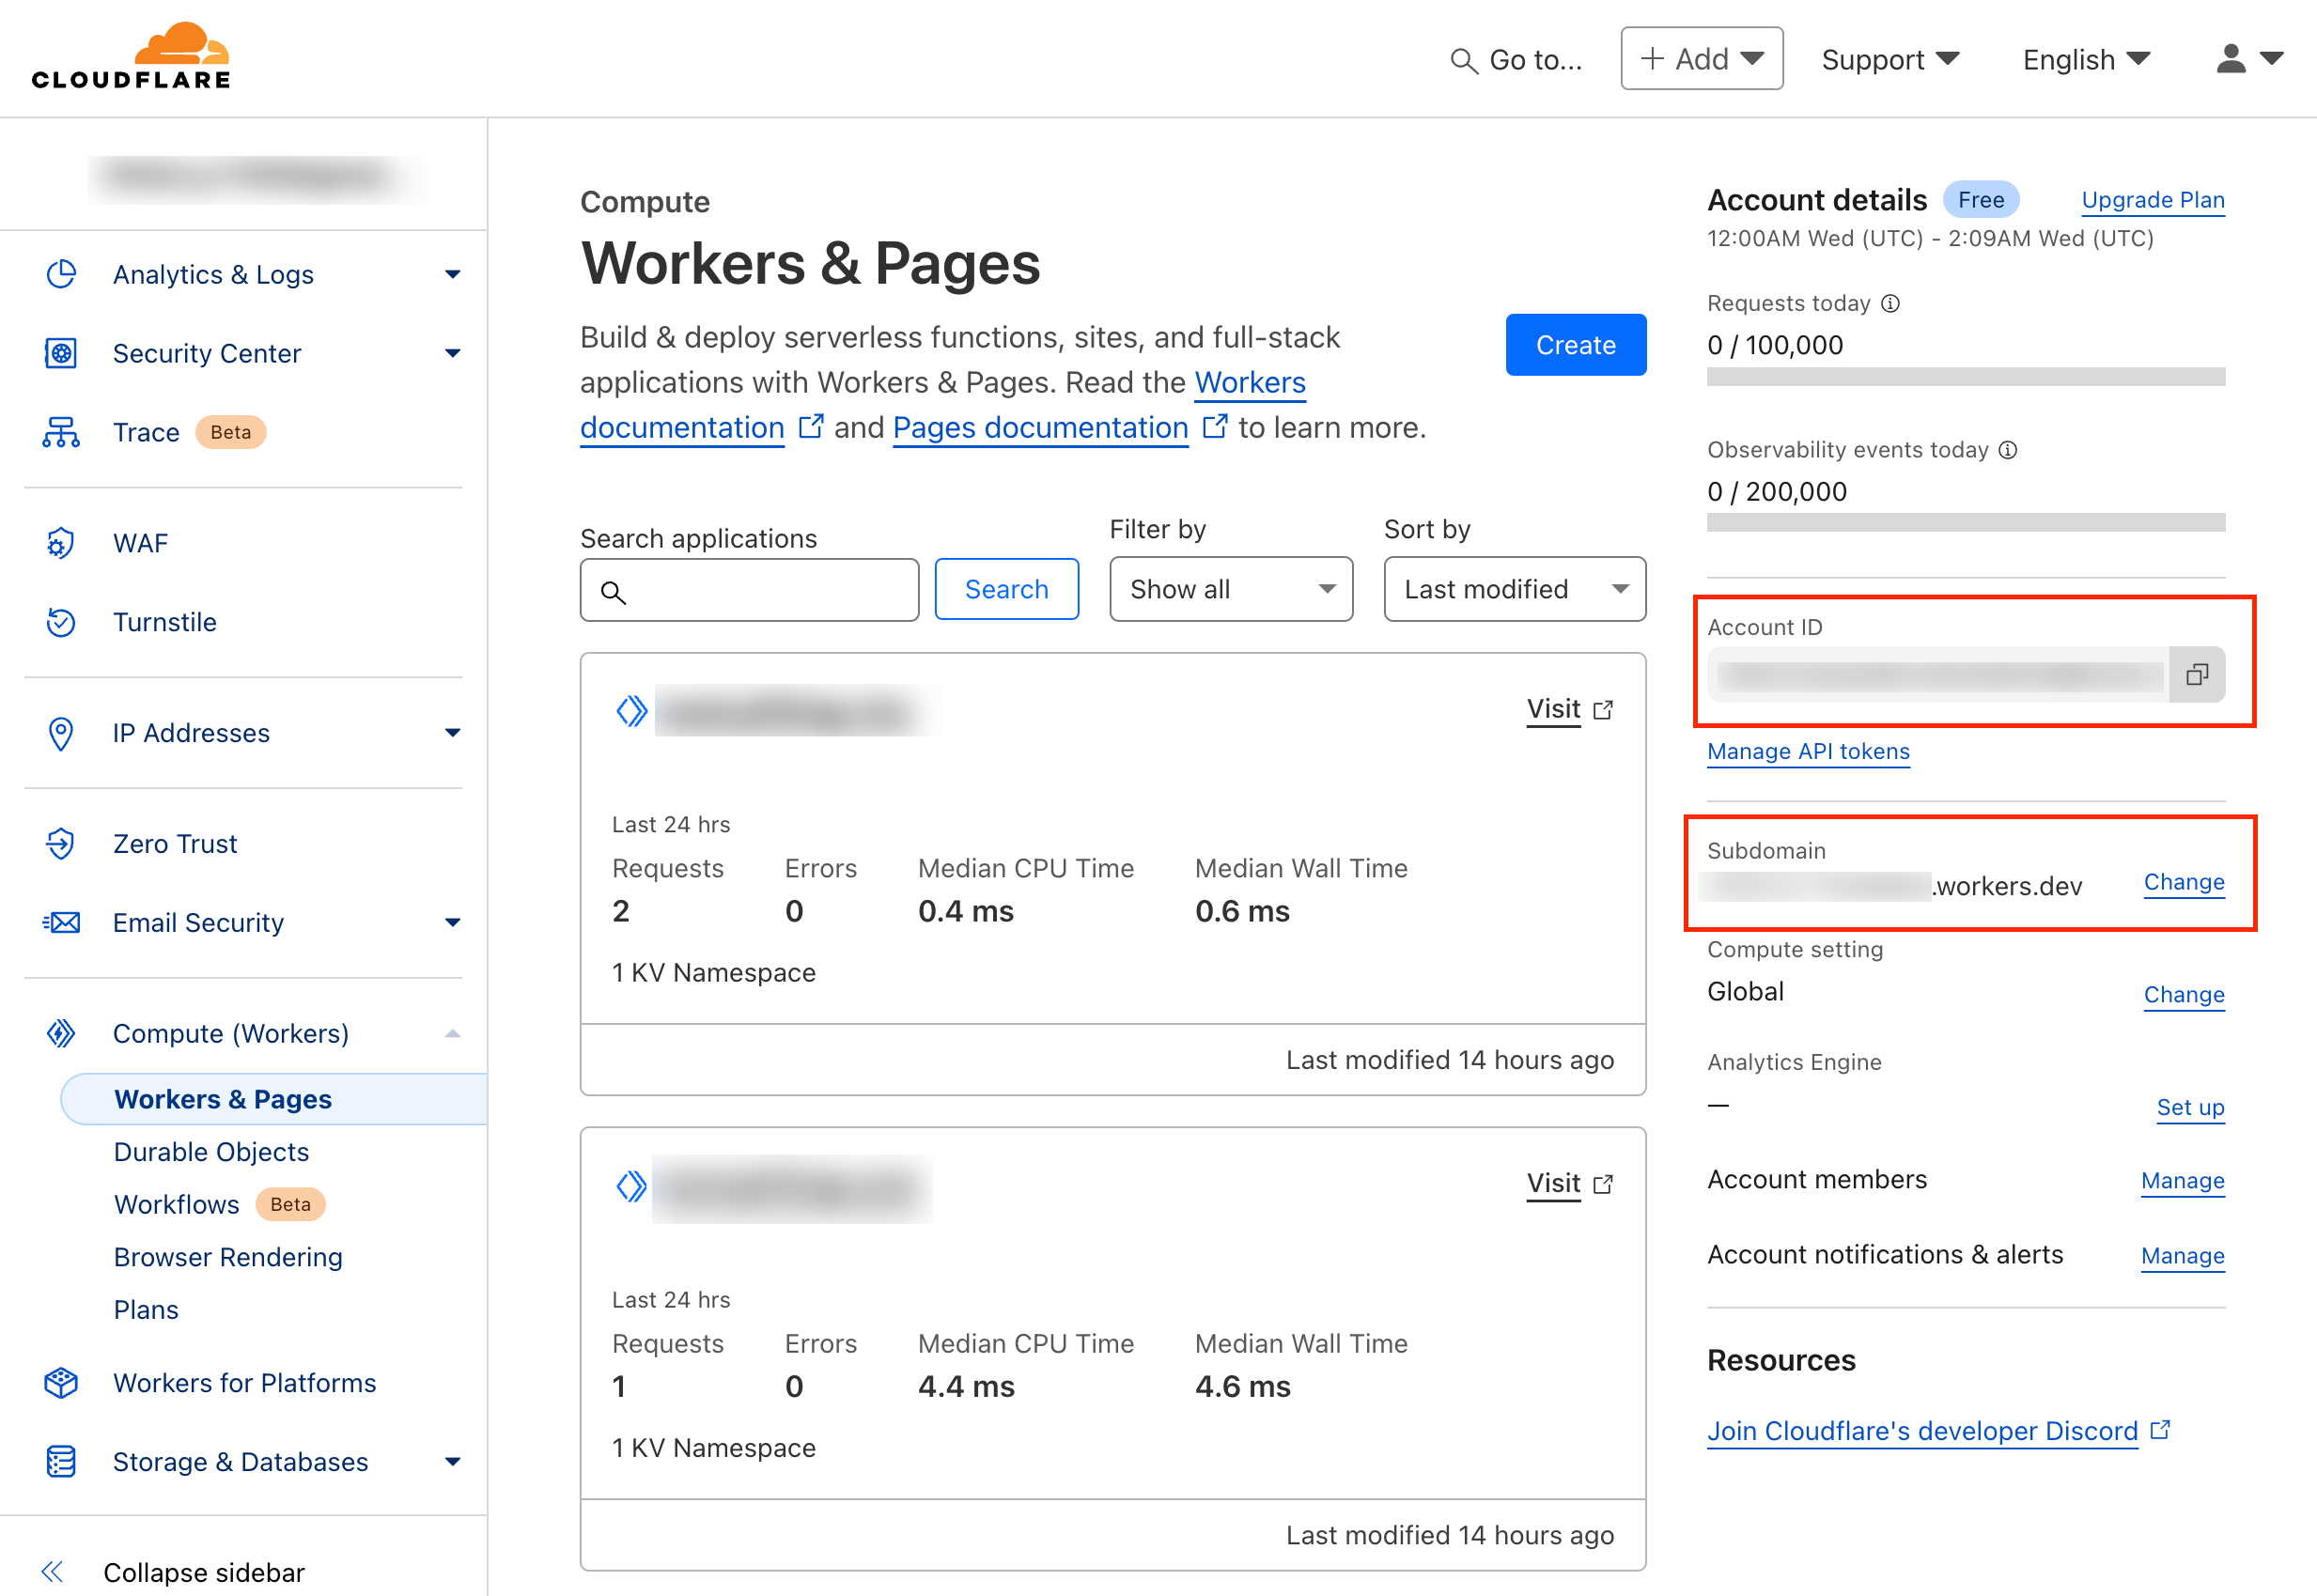Open Workers for Platforms in sidebar
This screenshot has width=2317, height=1596.
coord(244,1382)
